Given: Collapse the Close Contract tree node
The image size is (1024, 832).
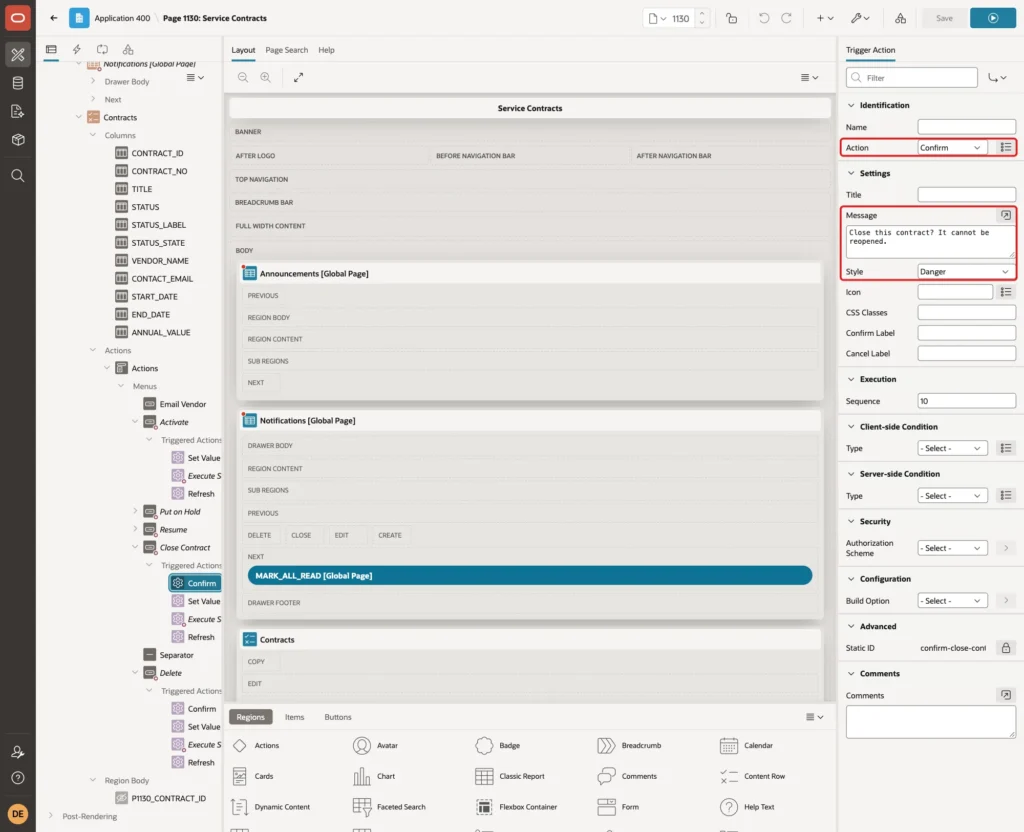Looking at the screenshot, I should (x=135, y=547).
